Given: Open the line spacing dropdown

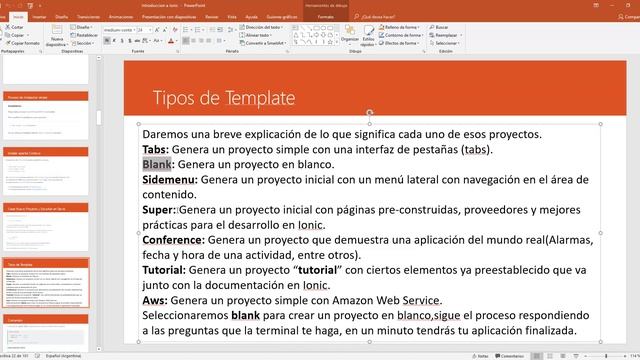Looking at the screenshot, I should [231, 30].
